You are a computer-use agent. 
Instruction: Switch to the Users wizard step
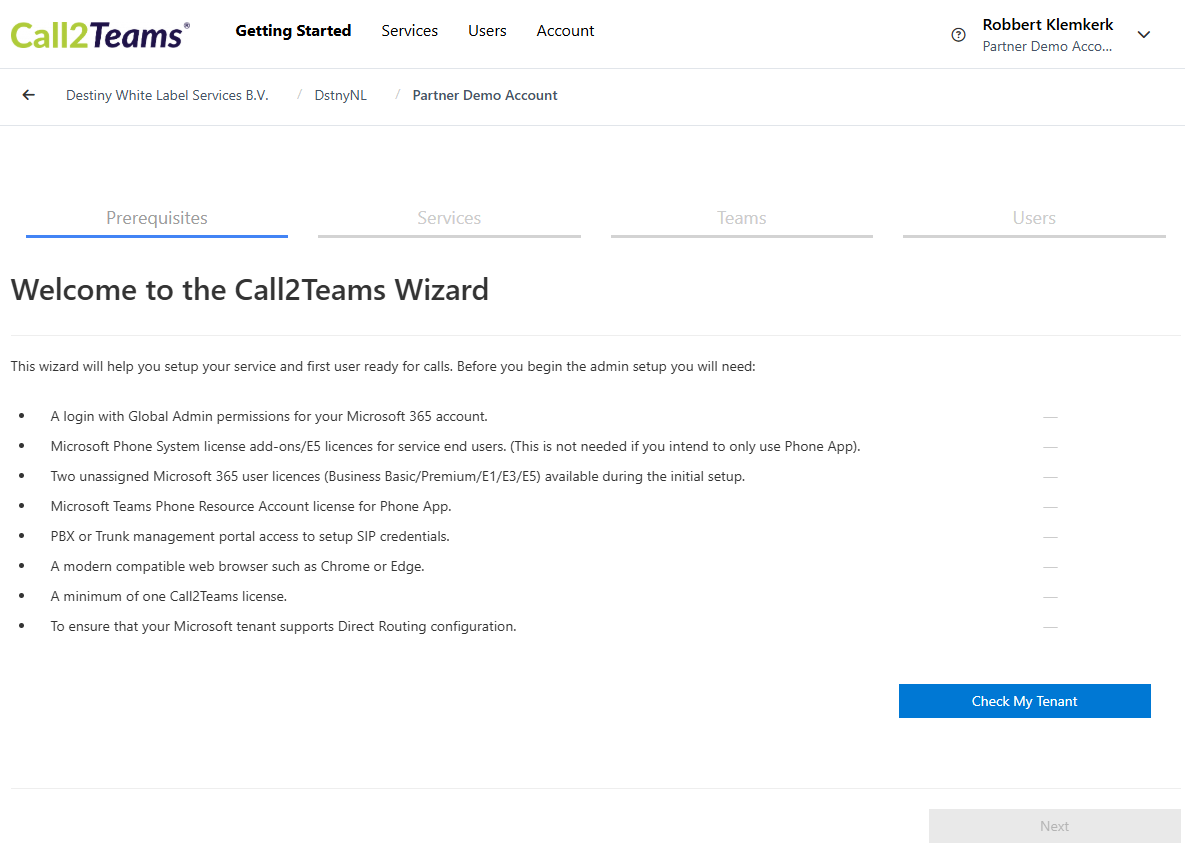[1034, 218]
